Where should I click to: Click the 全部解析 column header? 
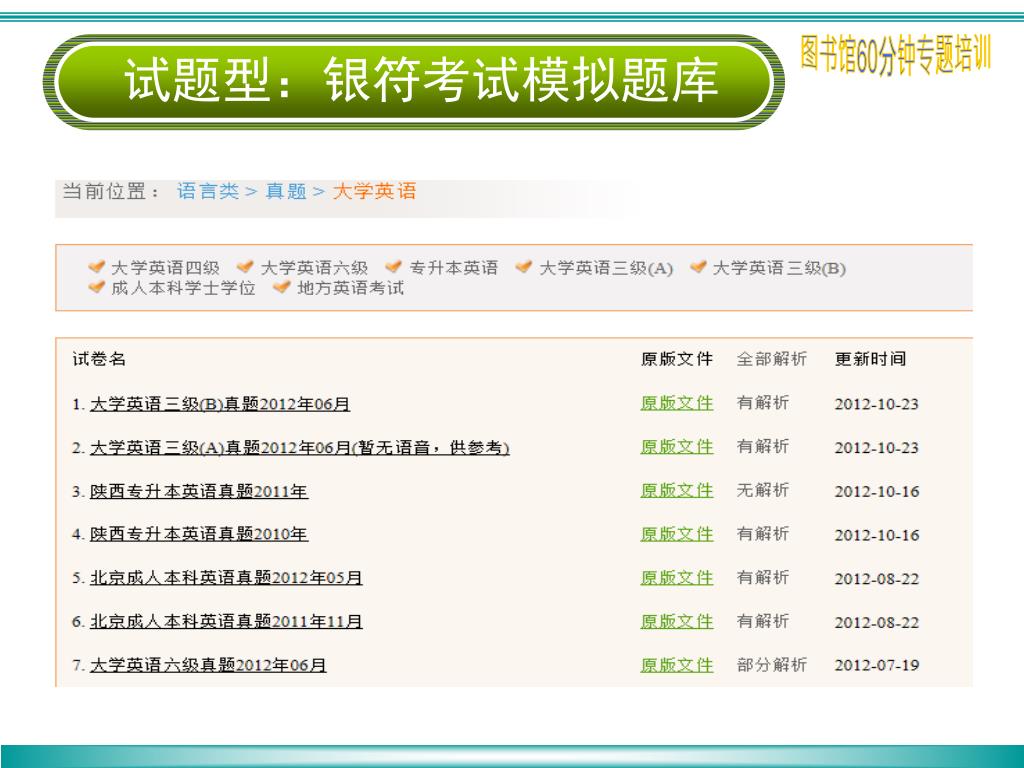(x=772, y=359)
